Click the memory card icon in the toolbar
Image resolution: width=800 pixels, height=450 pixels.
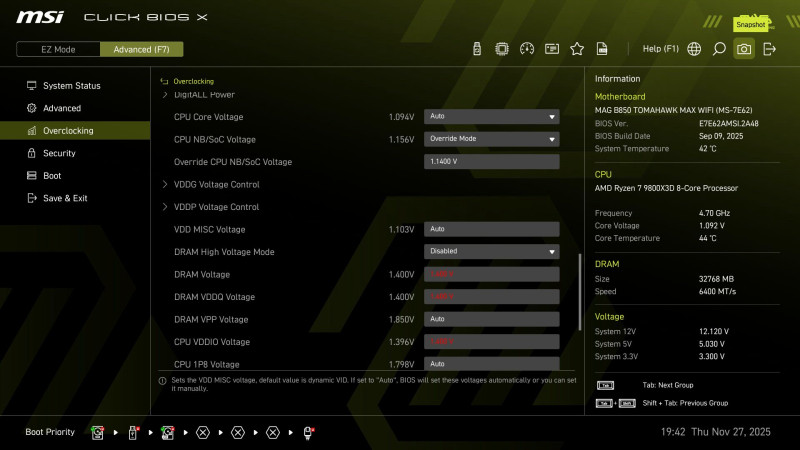552,49
